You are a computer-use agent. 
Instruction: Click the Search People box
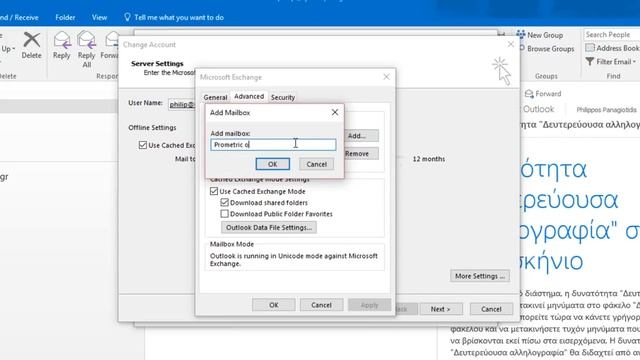coord(611,35)
